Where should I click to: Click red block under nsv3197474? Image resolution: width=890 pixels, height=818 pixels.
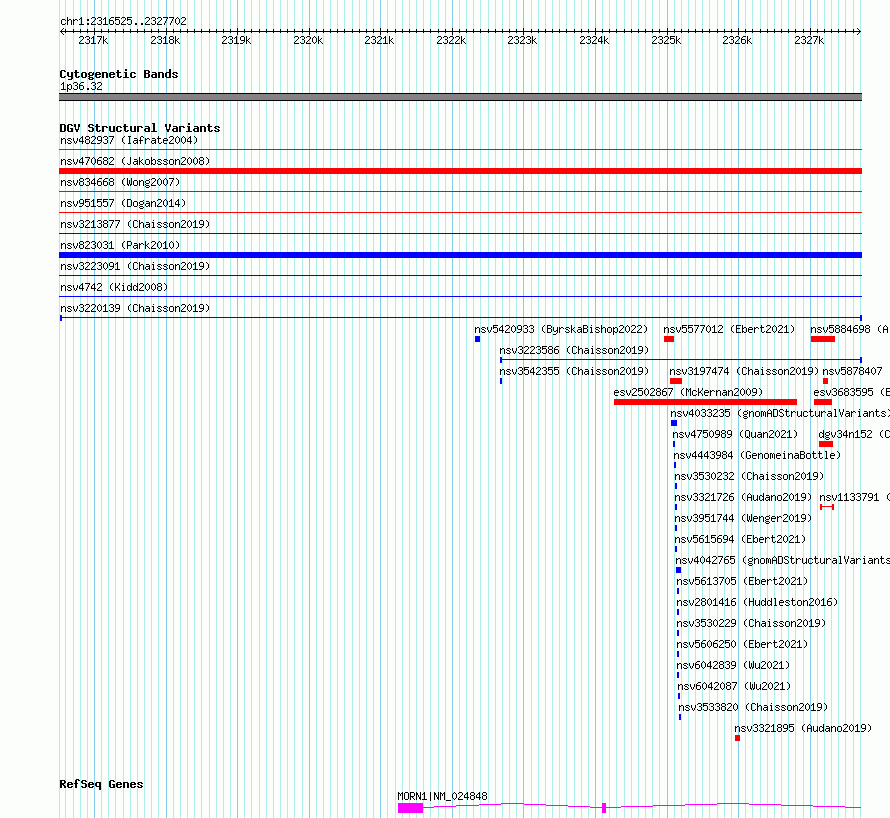(x=675, y=381)
